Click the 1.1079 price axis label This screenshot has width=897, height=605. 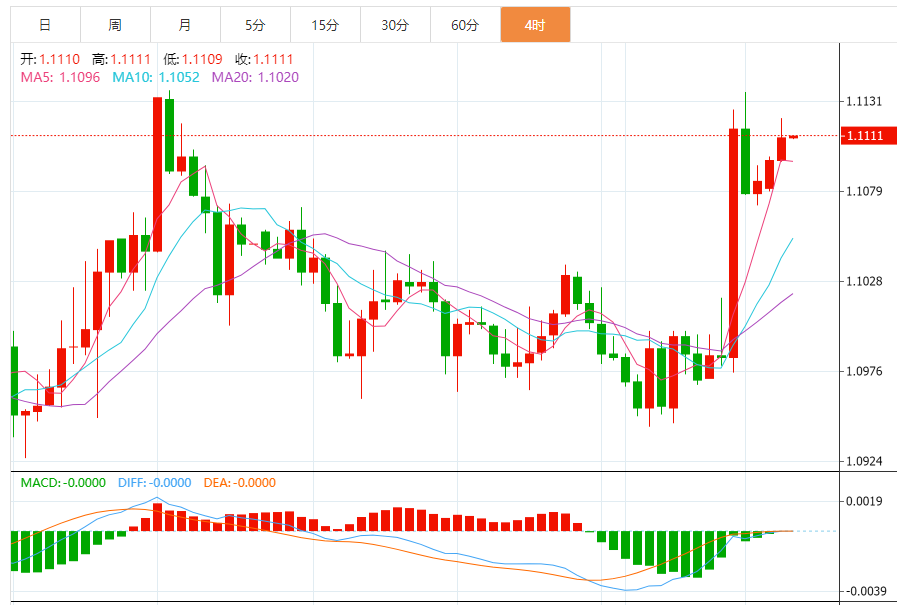(864, 191)
